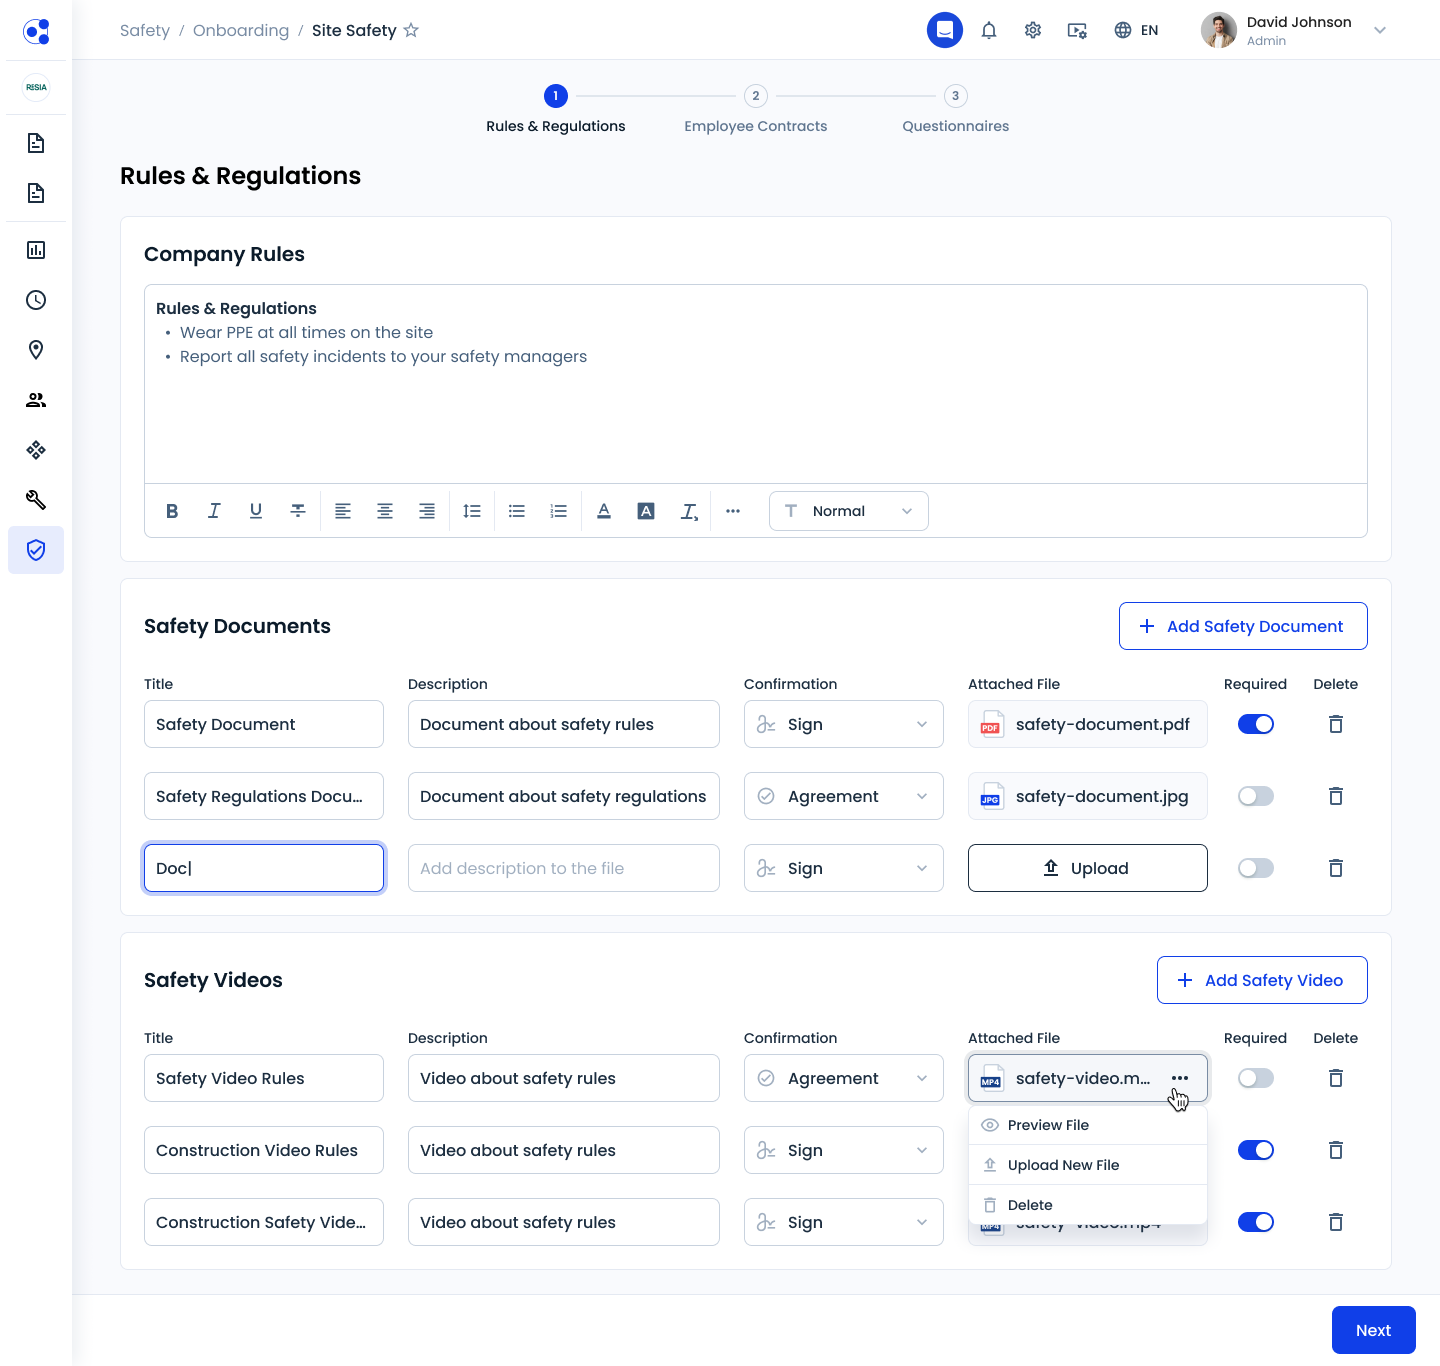Open file options for safety-video attachment
The image size is (1440, 1366).
pyautogui.click(x=1180, y=1078)
